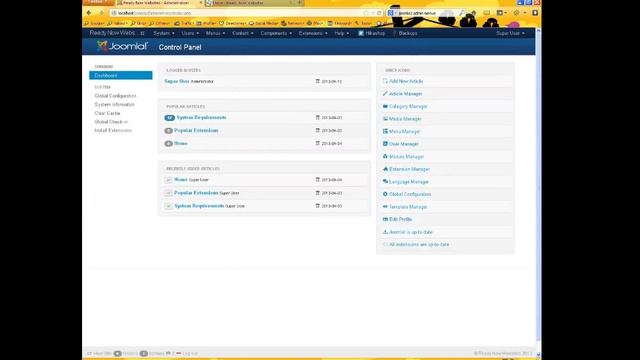Click the reload icon in address bar

[x=379, y=13]
